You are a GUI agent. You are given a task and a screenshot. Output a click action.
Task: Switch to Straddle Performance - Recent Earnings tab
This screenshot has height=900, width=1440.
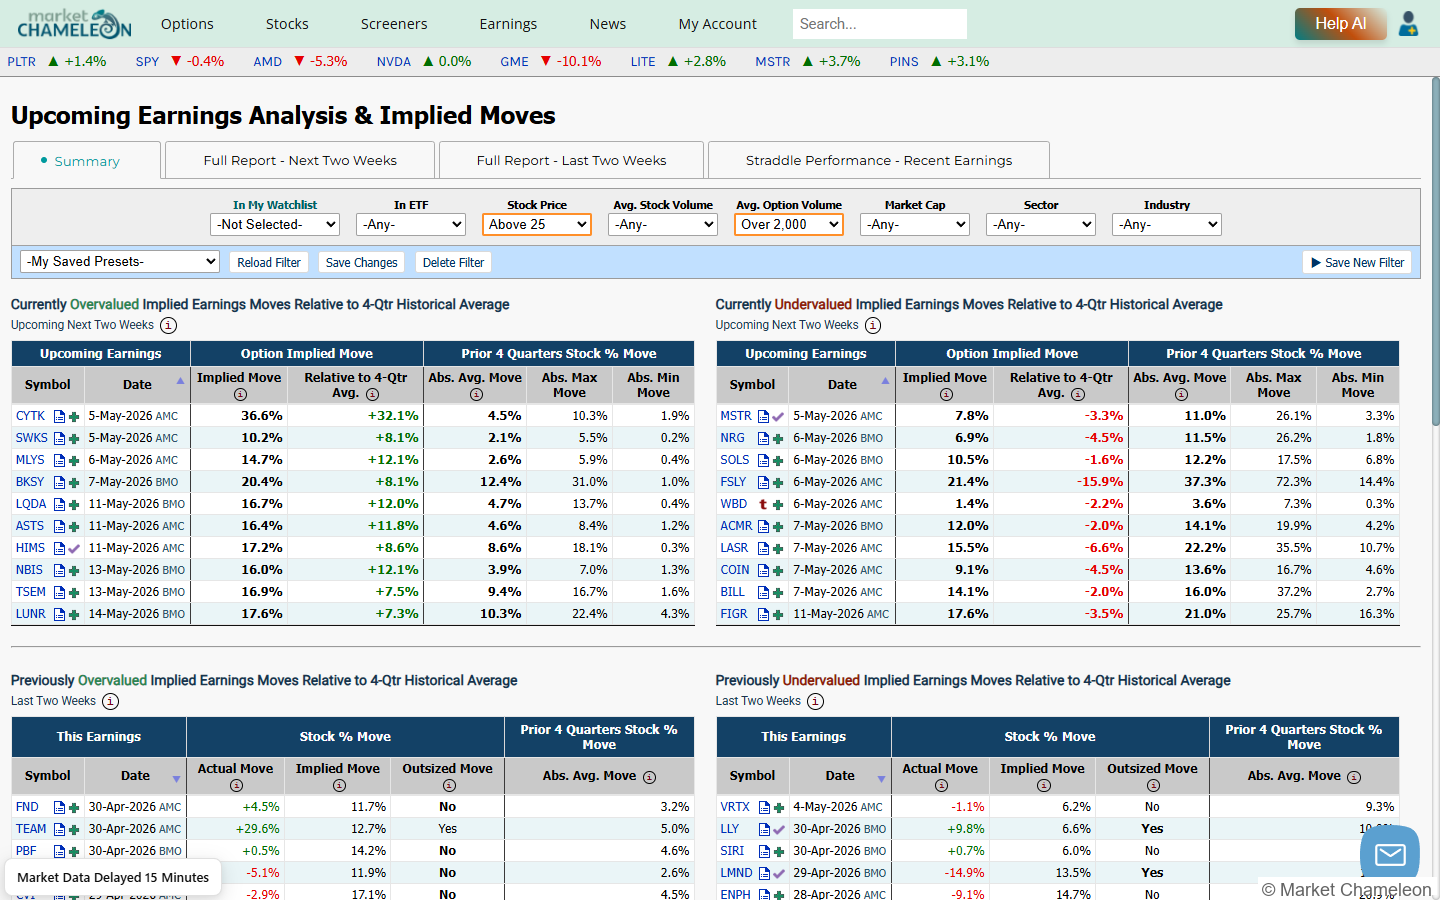click(879, 160)
